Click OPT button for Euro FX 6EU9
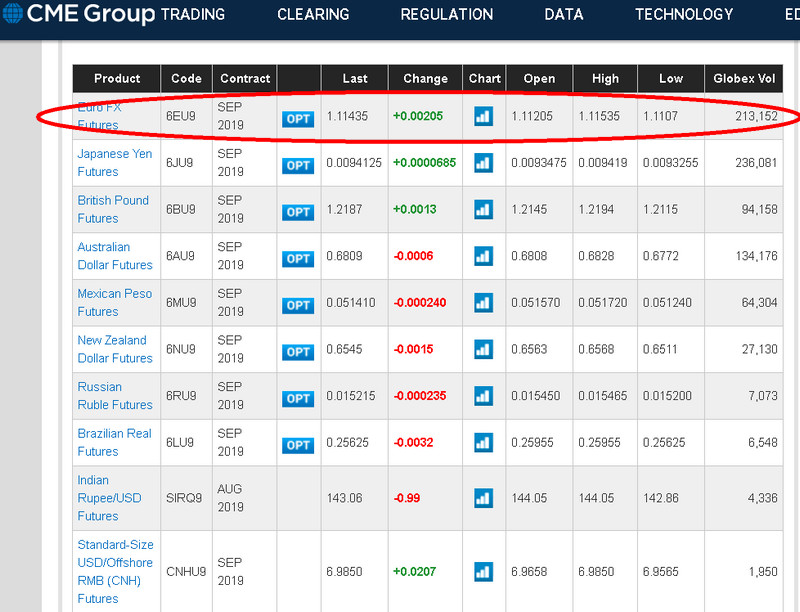 298,119
